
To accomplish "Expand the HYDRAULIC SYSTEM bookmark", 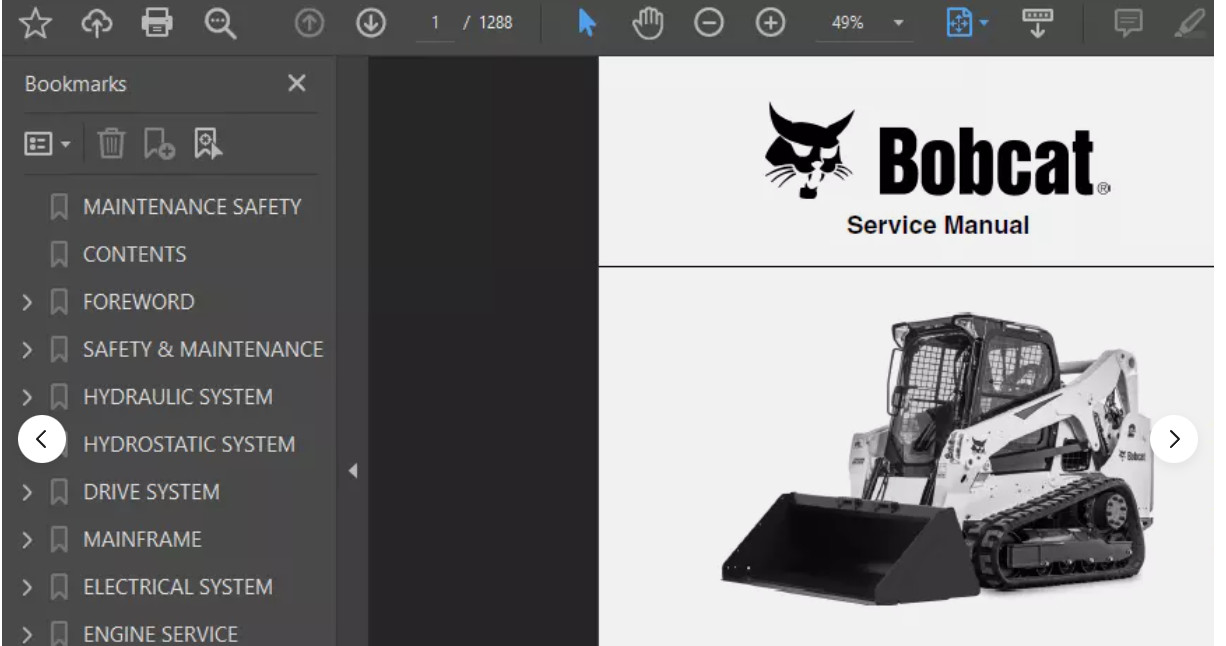I will [27, 397].
